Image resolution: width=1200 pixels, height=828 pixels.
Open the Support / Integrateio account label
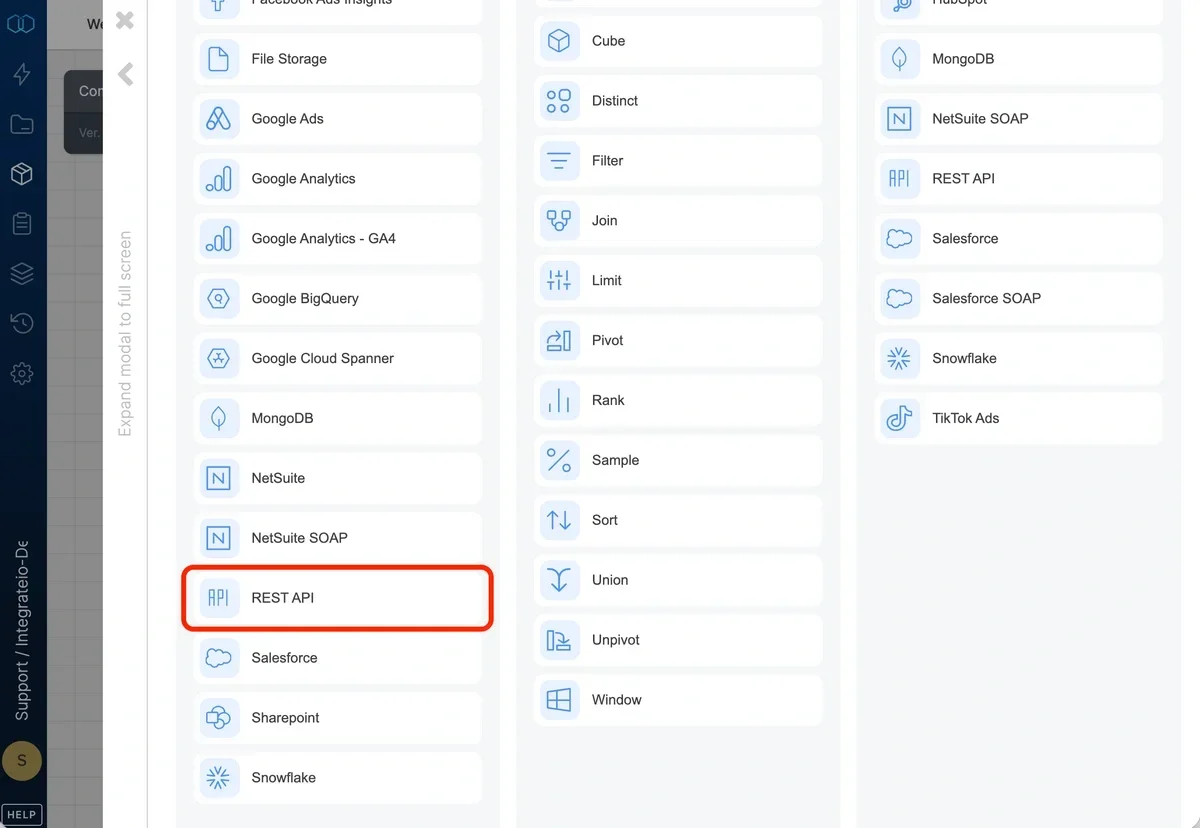tap(21, 631)
